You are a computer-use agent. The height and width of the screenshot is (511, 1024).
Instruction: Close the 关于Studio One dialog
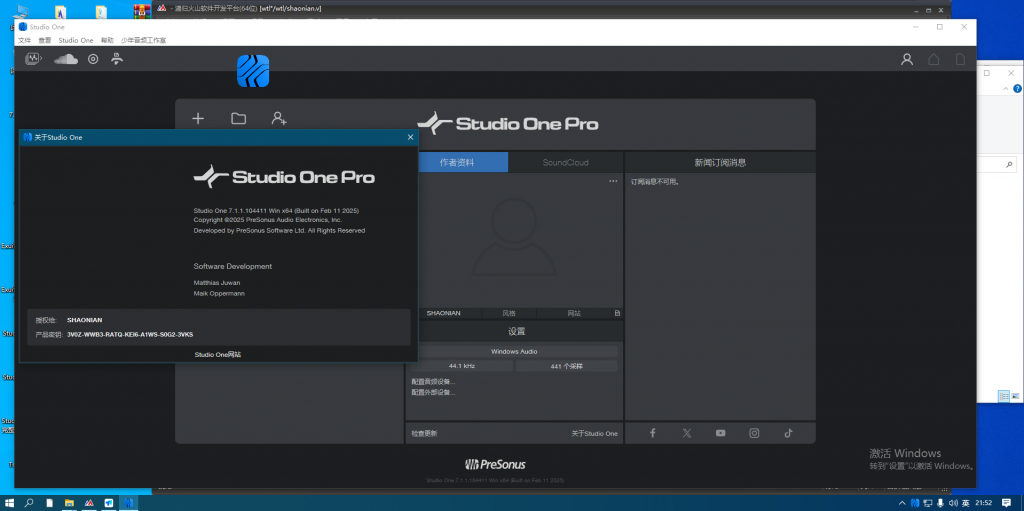[410, 137]
